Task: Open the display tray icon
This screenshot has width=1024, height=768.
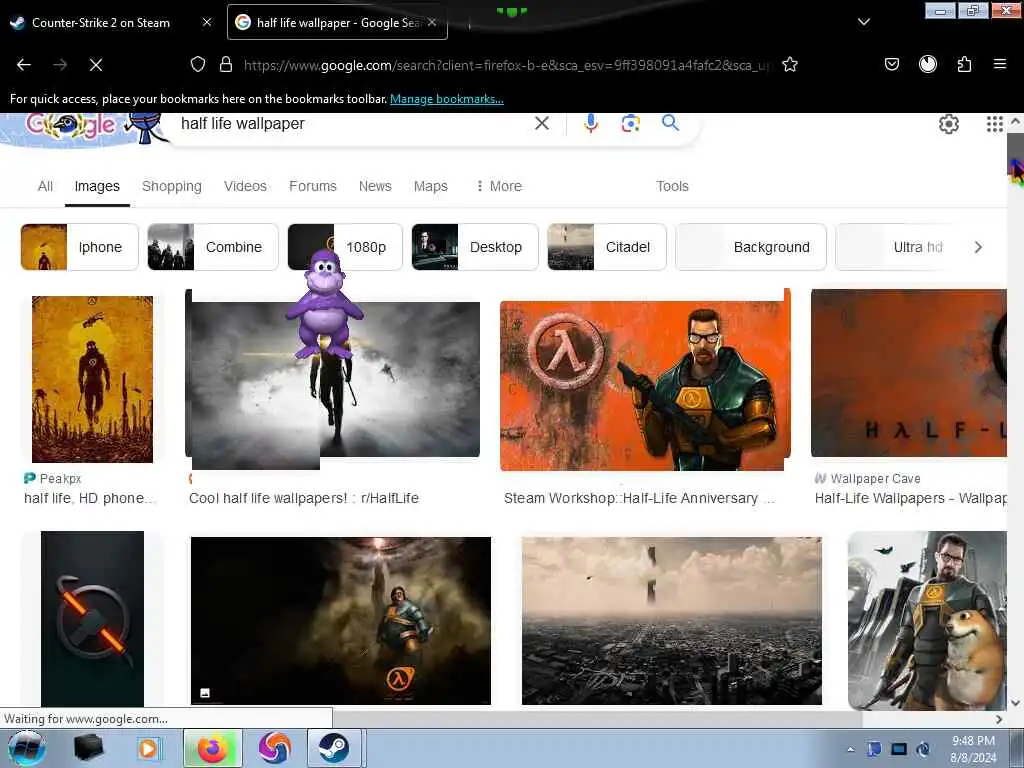Action: click(x=899, y=749)
